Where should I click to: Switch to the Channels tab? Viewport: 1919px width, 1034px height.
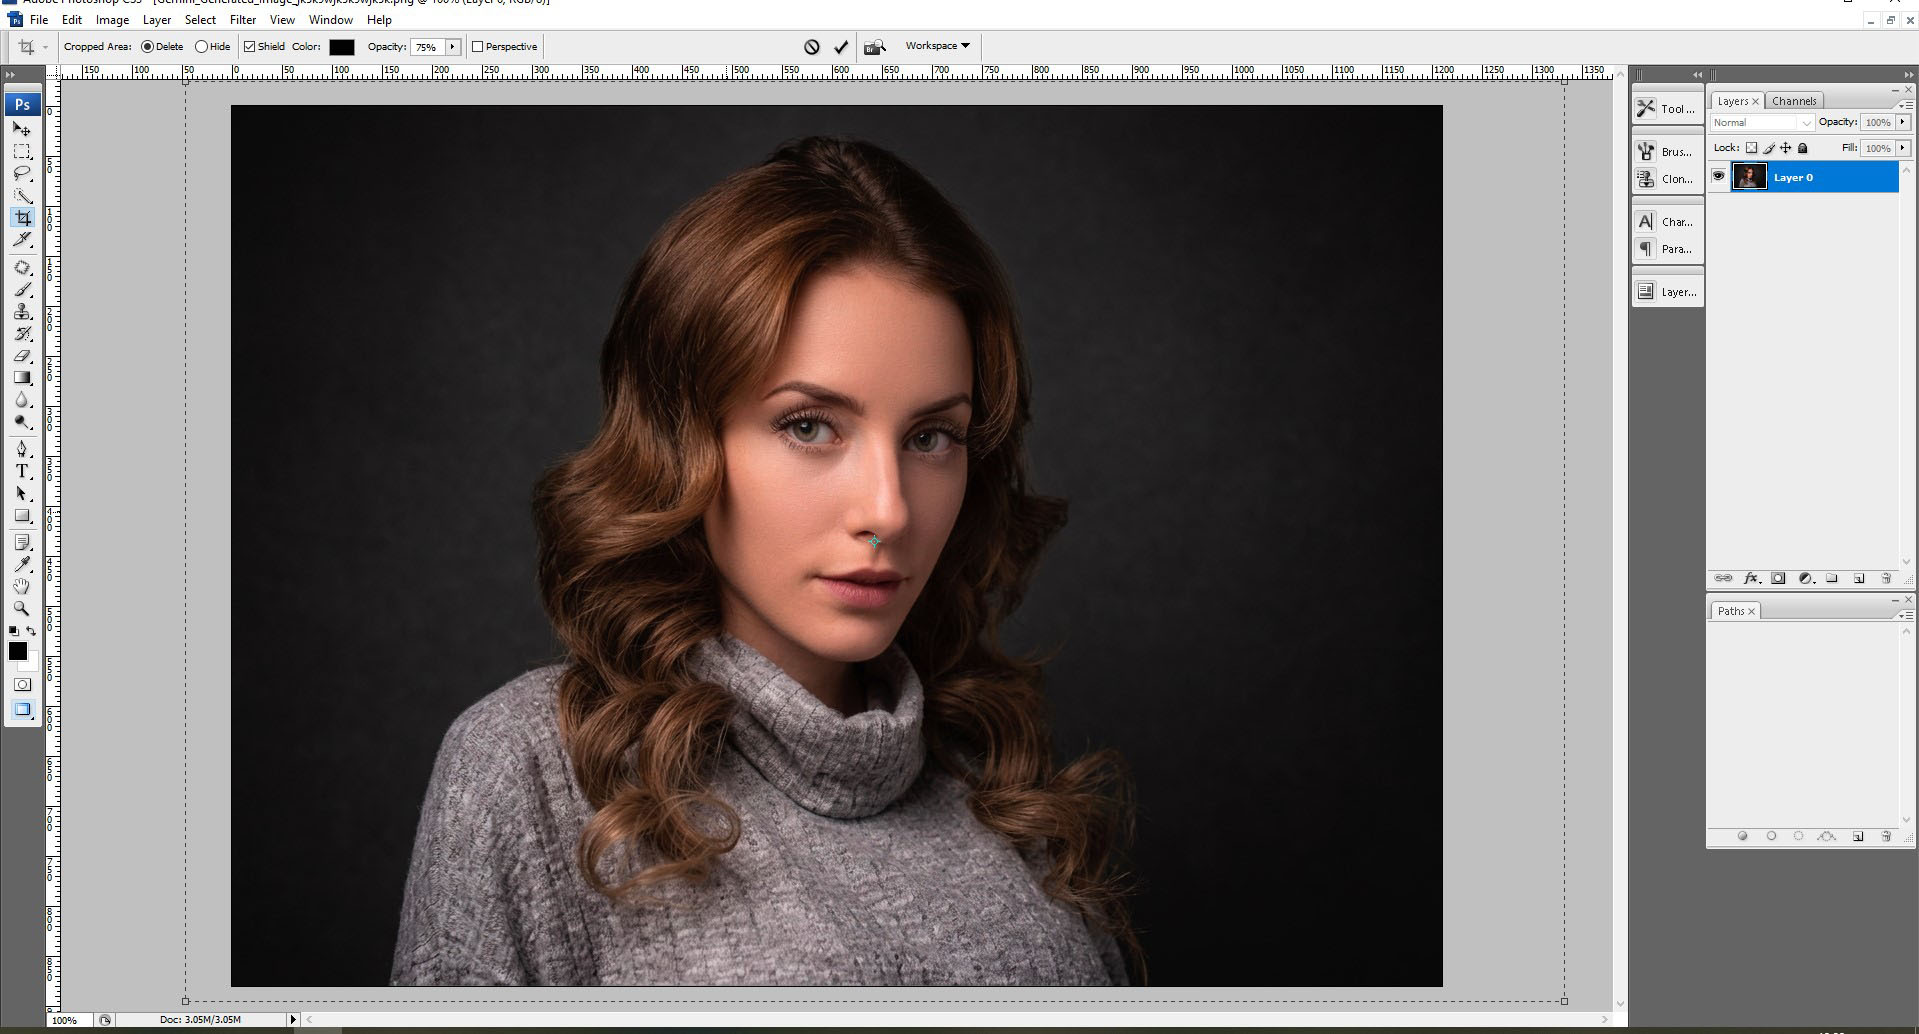[x=1794, y=101]
